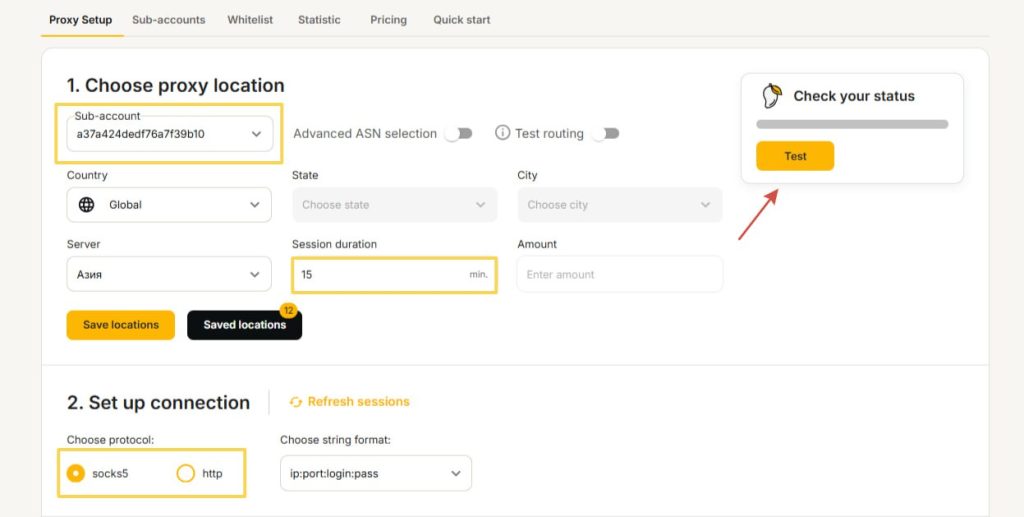The width and height of the screenshot is (1024, 517).
Task: Click the refresh arrows icon near sessions
Action: coord(296,402)
